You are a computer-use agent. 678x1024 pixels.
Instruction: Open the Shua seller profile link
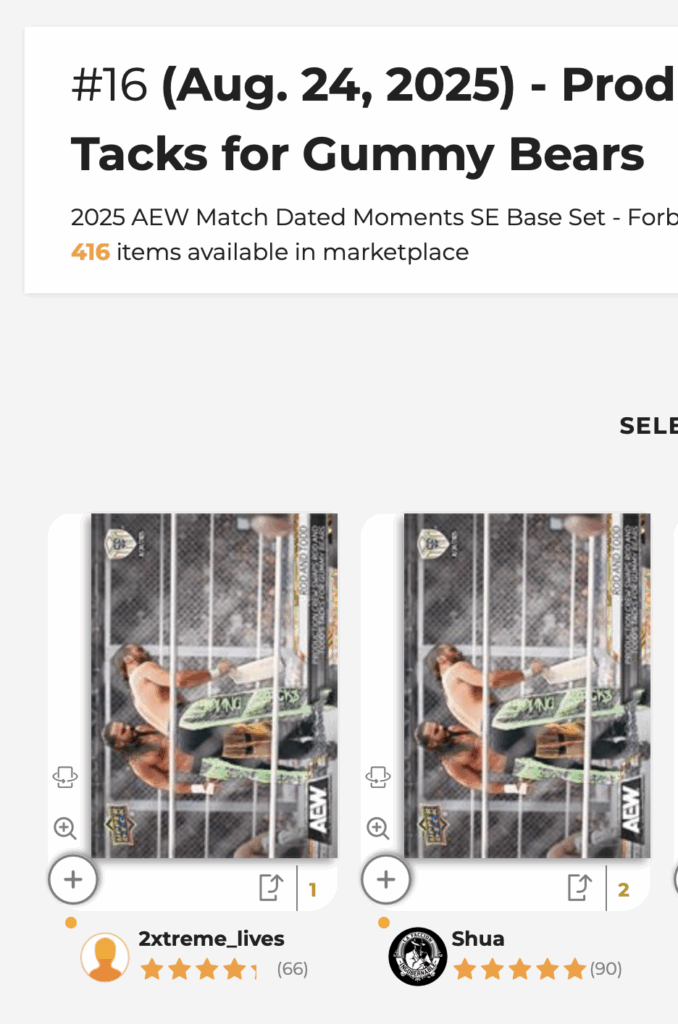click(x=477, y=938)
